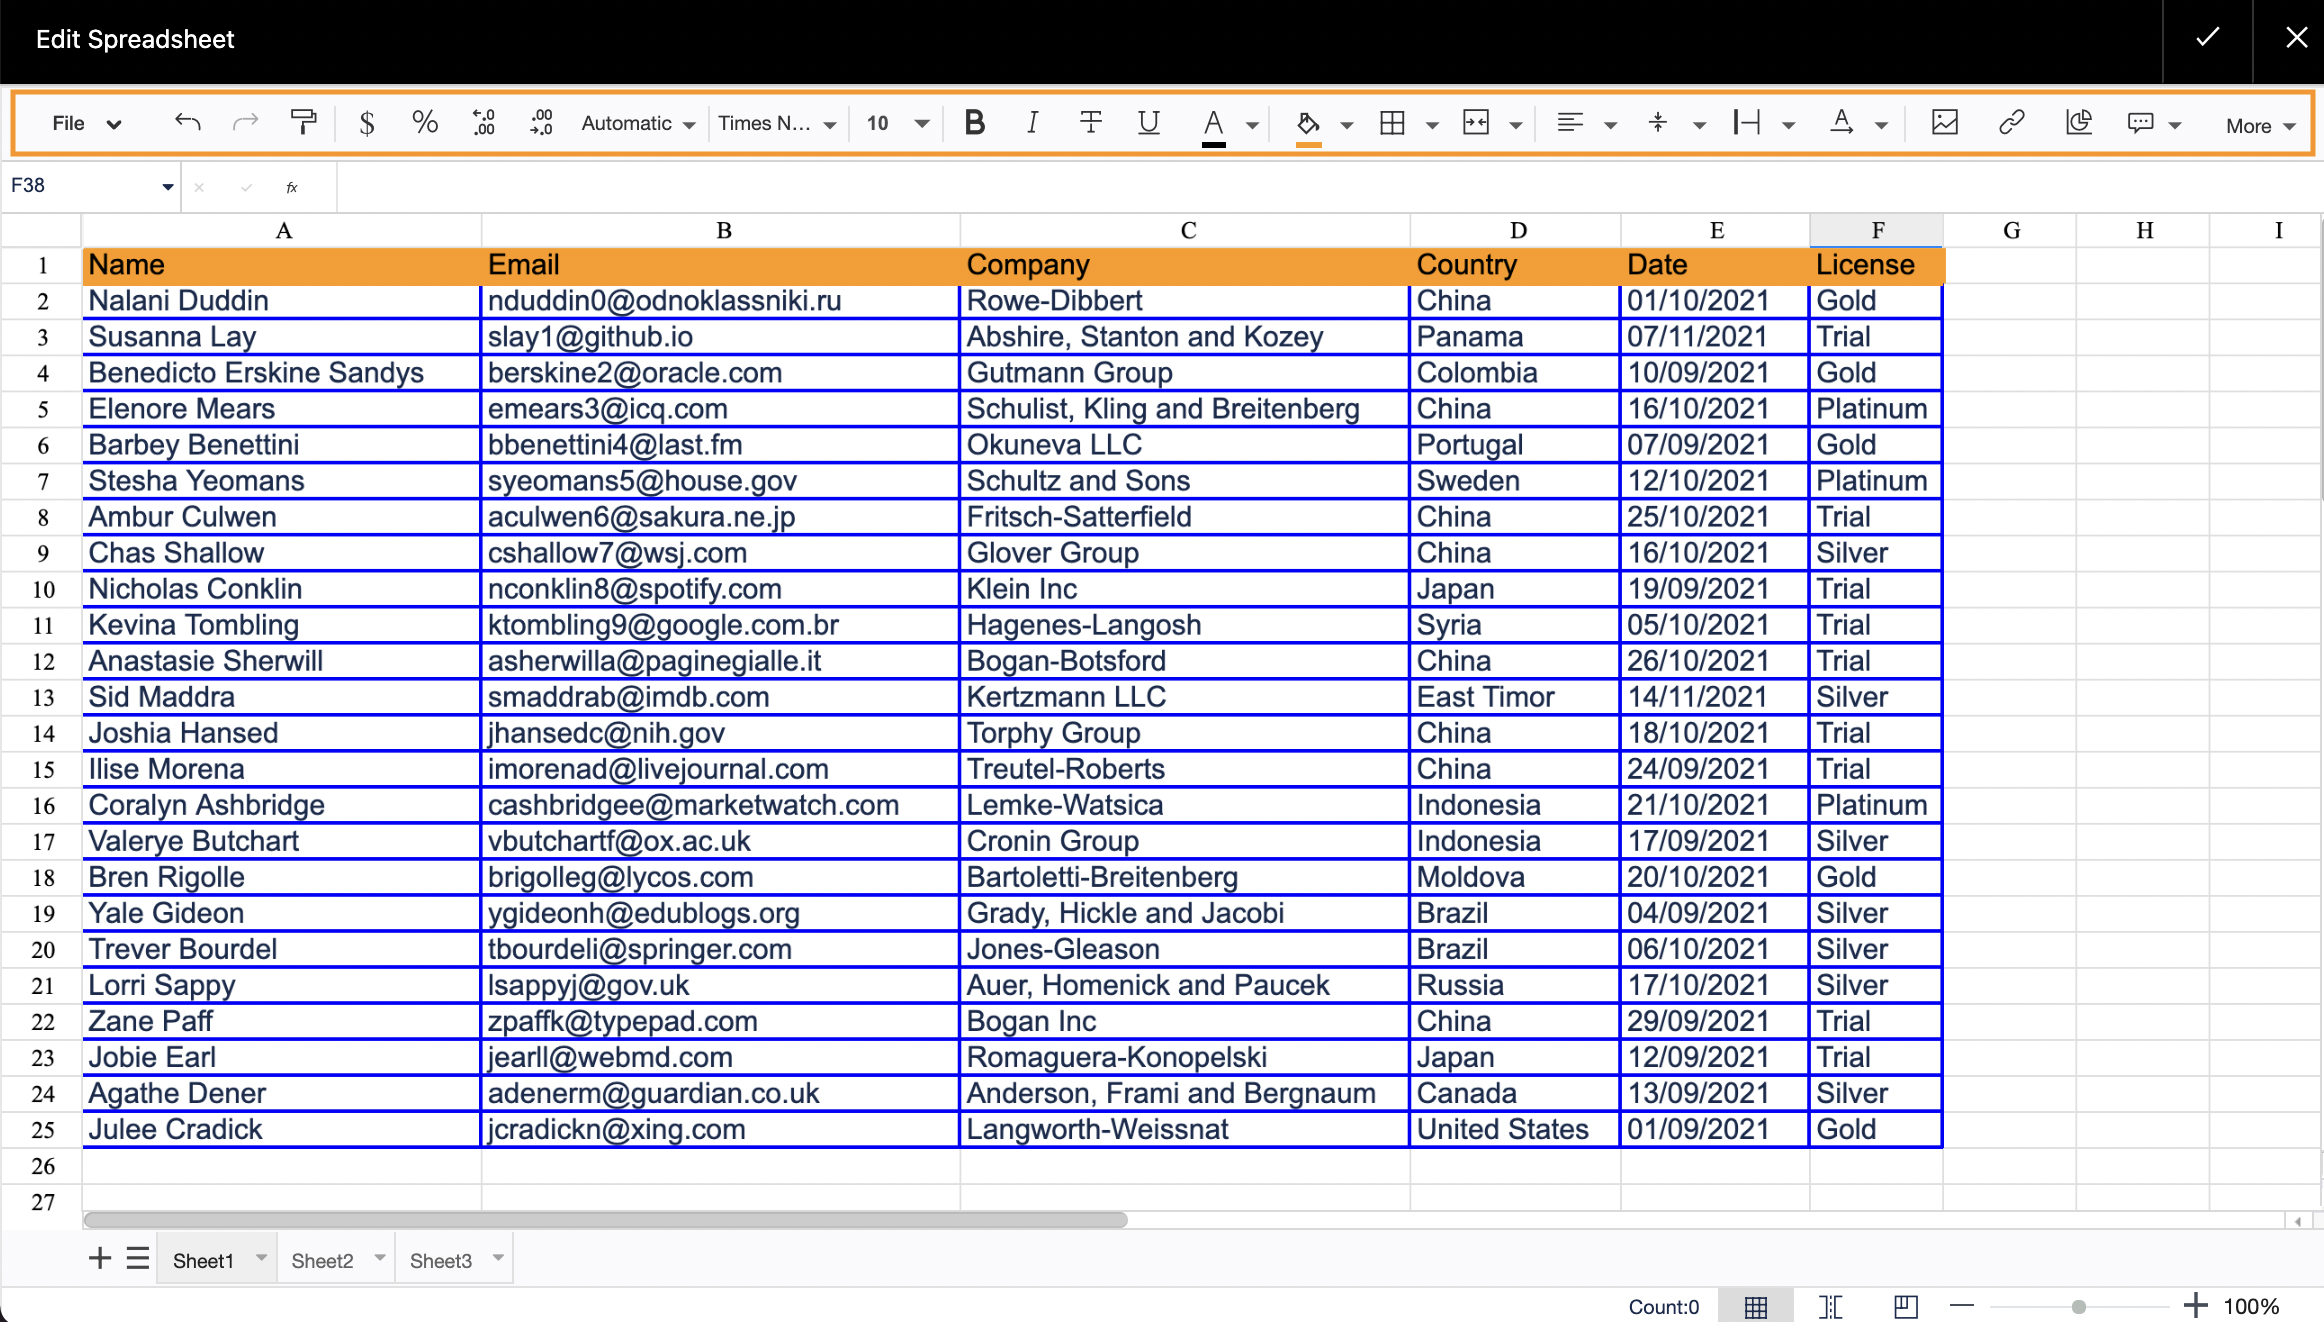
Task: Toggle bold formatting
Action: pos(974,122)
